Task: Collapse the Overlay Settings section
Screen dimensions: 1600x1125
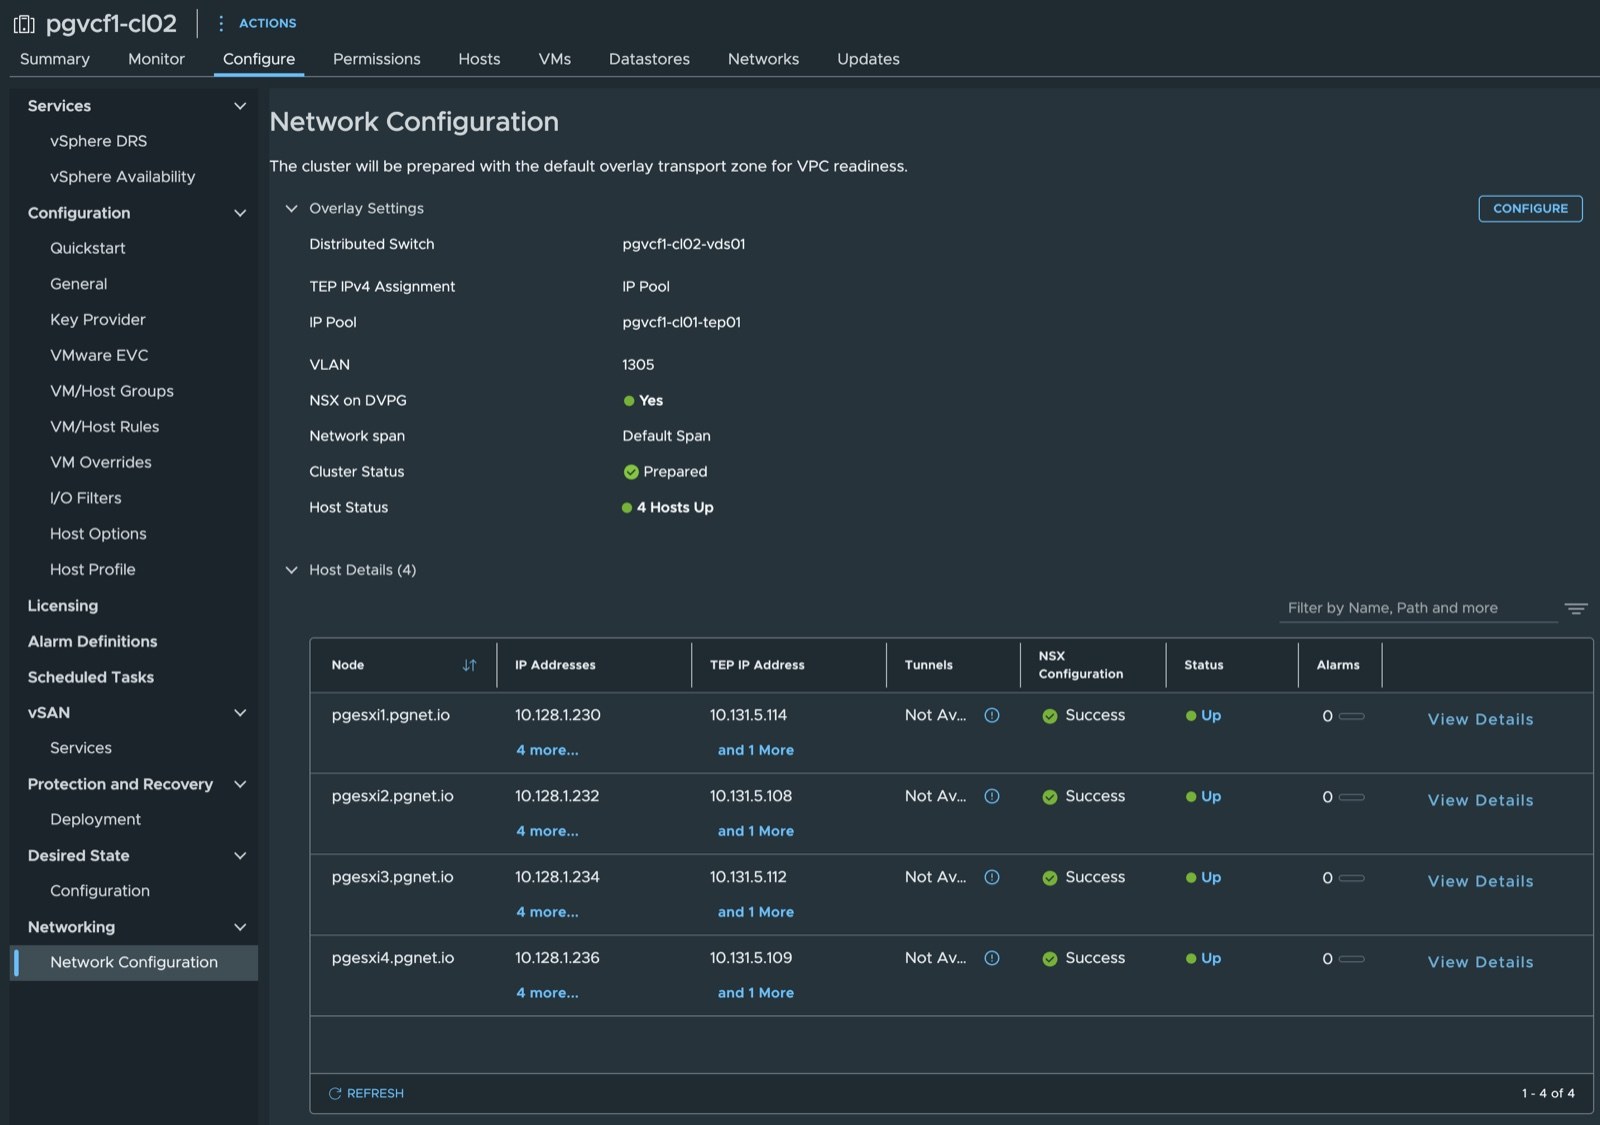Action: (x=291, y=208)
